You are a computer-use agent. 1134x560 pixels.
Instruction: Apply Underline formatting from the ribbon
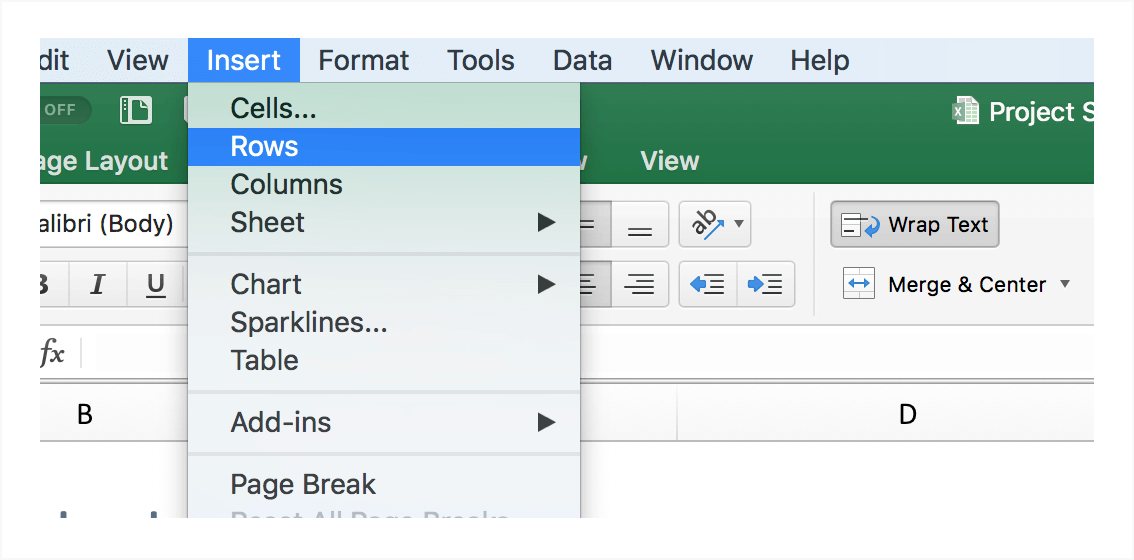156,286
